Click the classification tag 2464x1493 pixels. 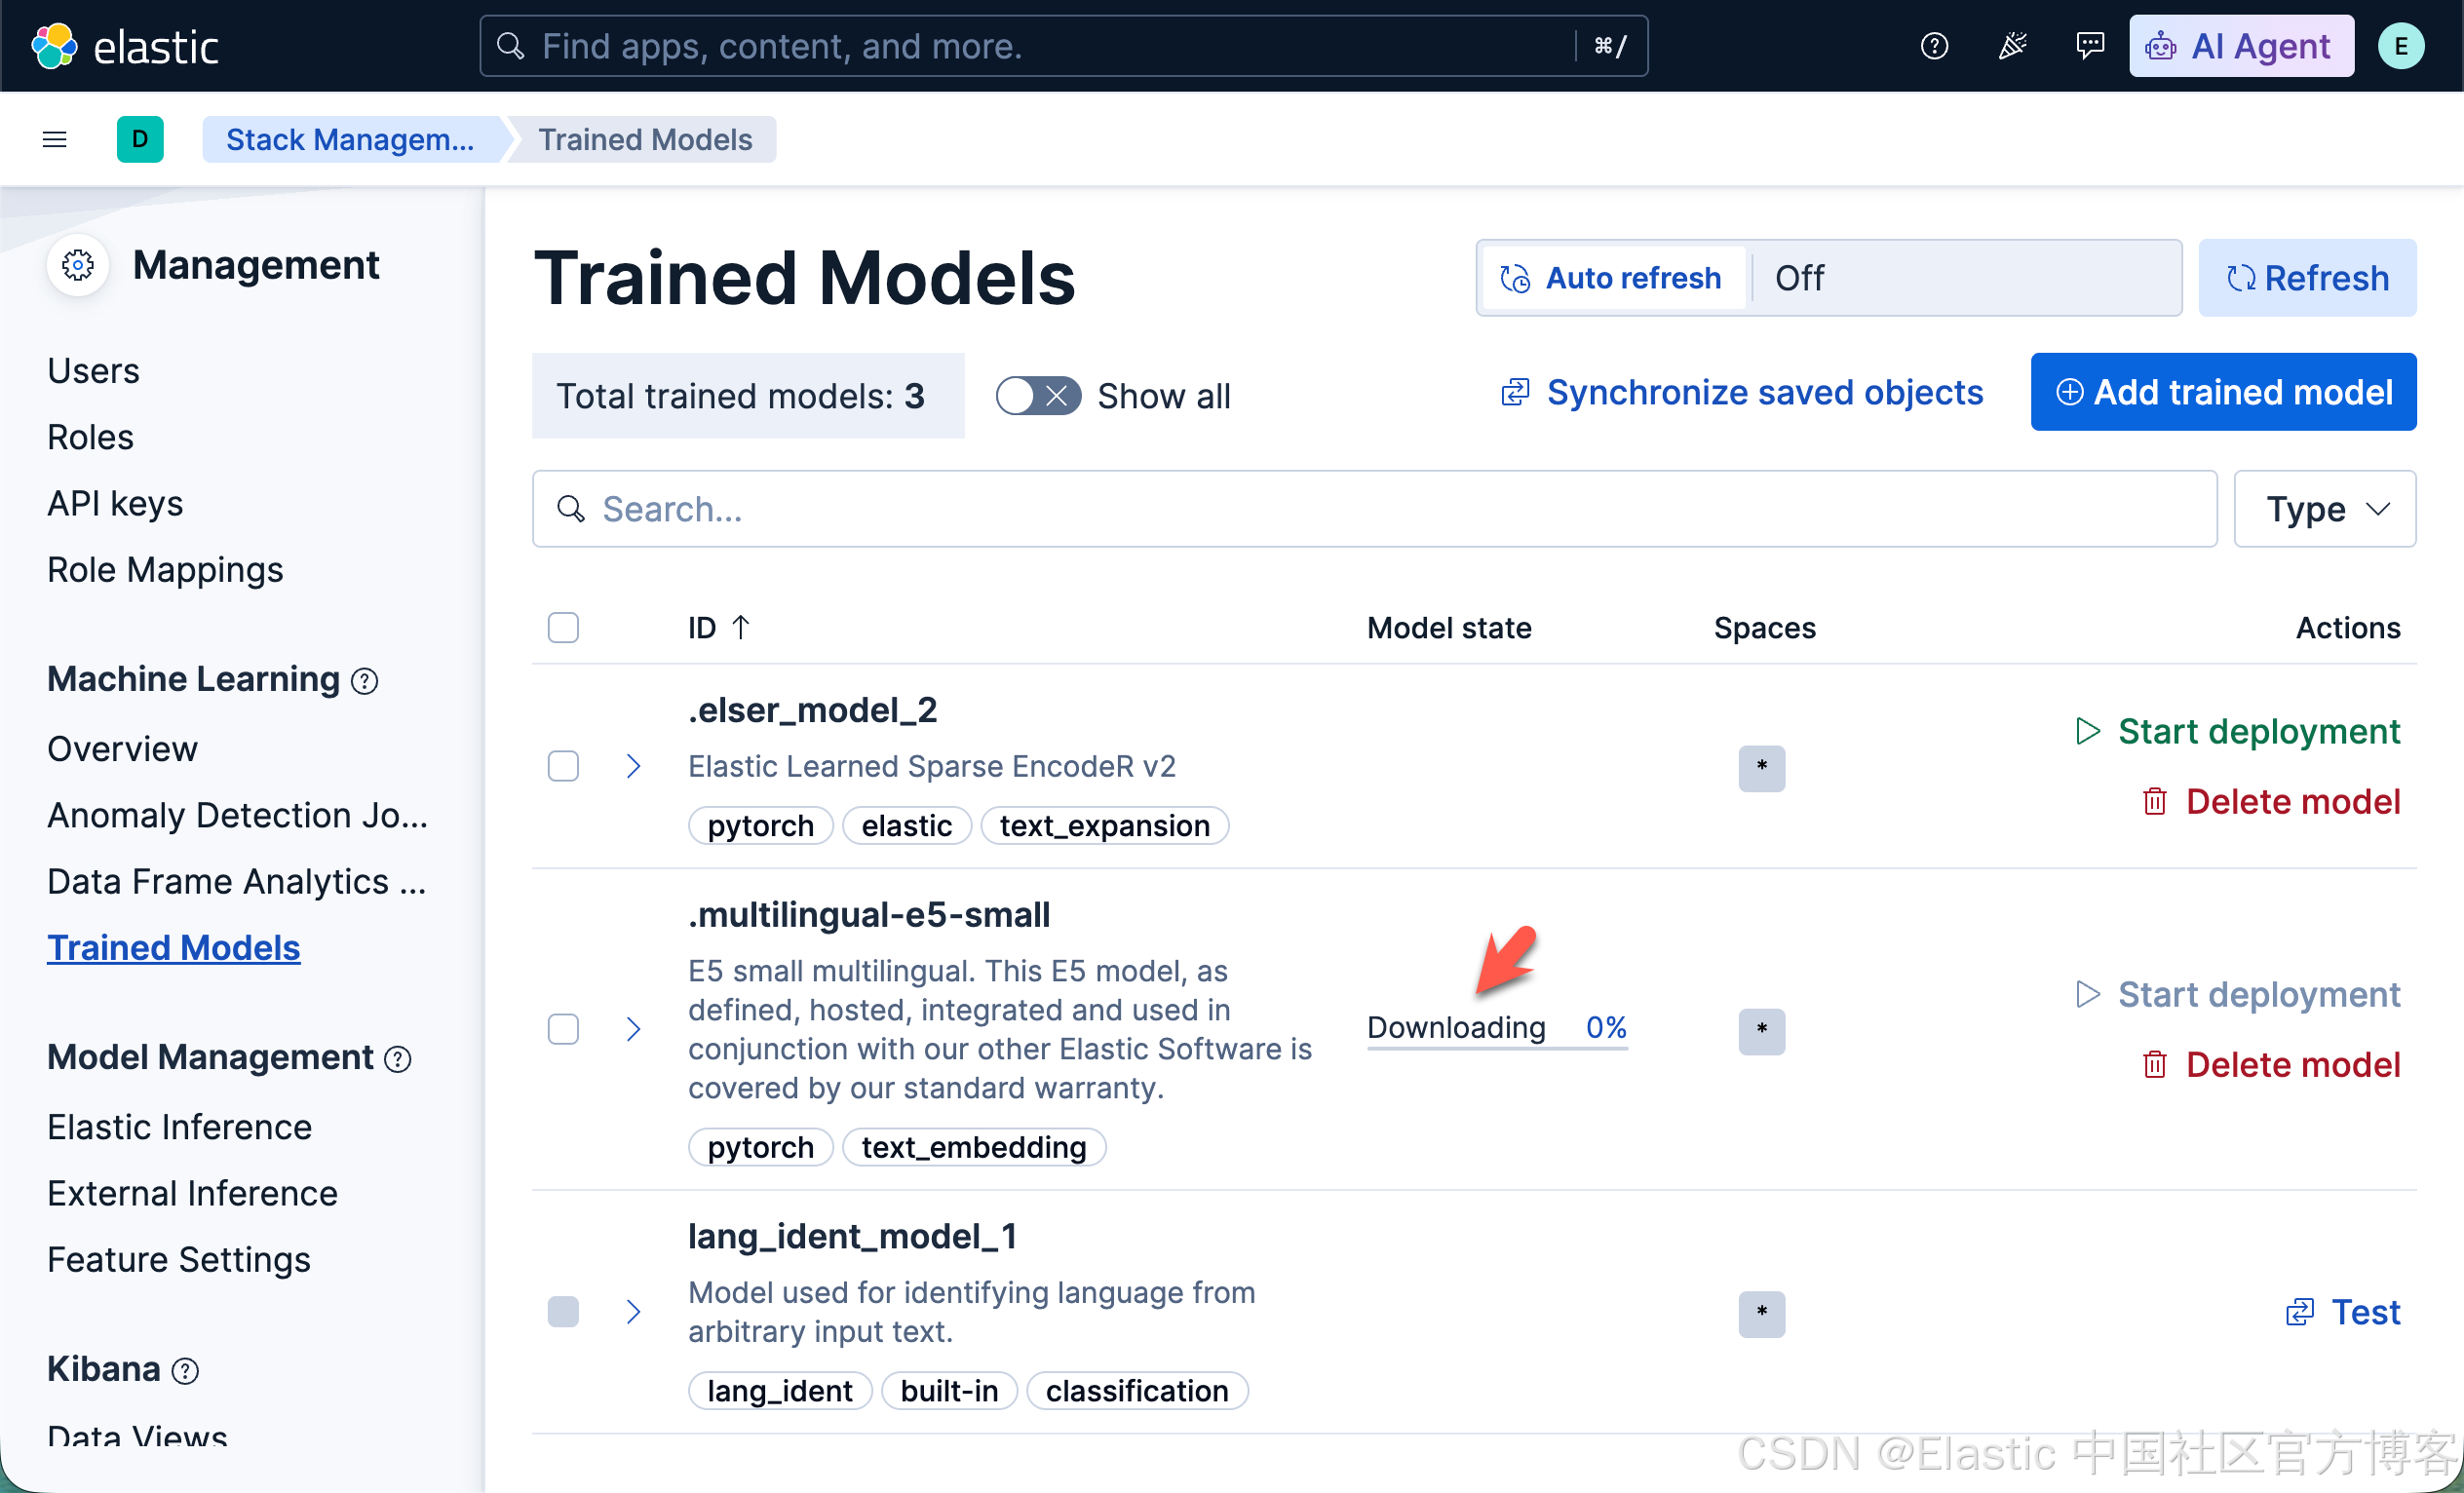(x=1137, y=1391)
